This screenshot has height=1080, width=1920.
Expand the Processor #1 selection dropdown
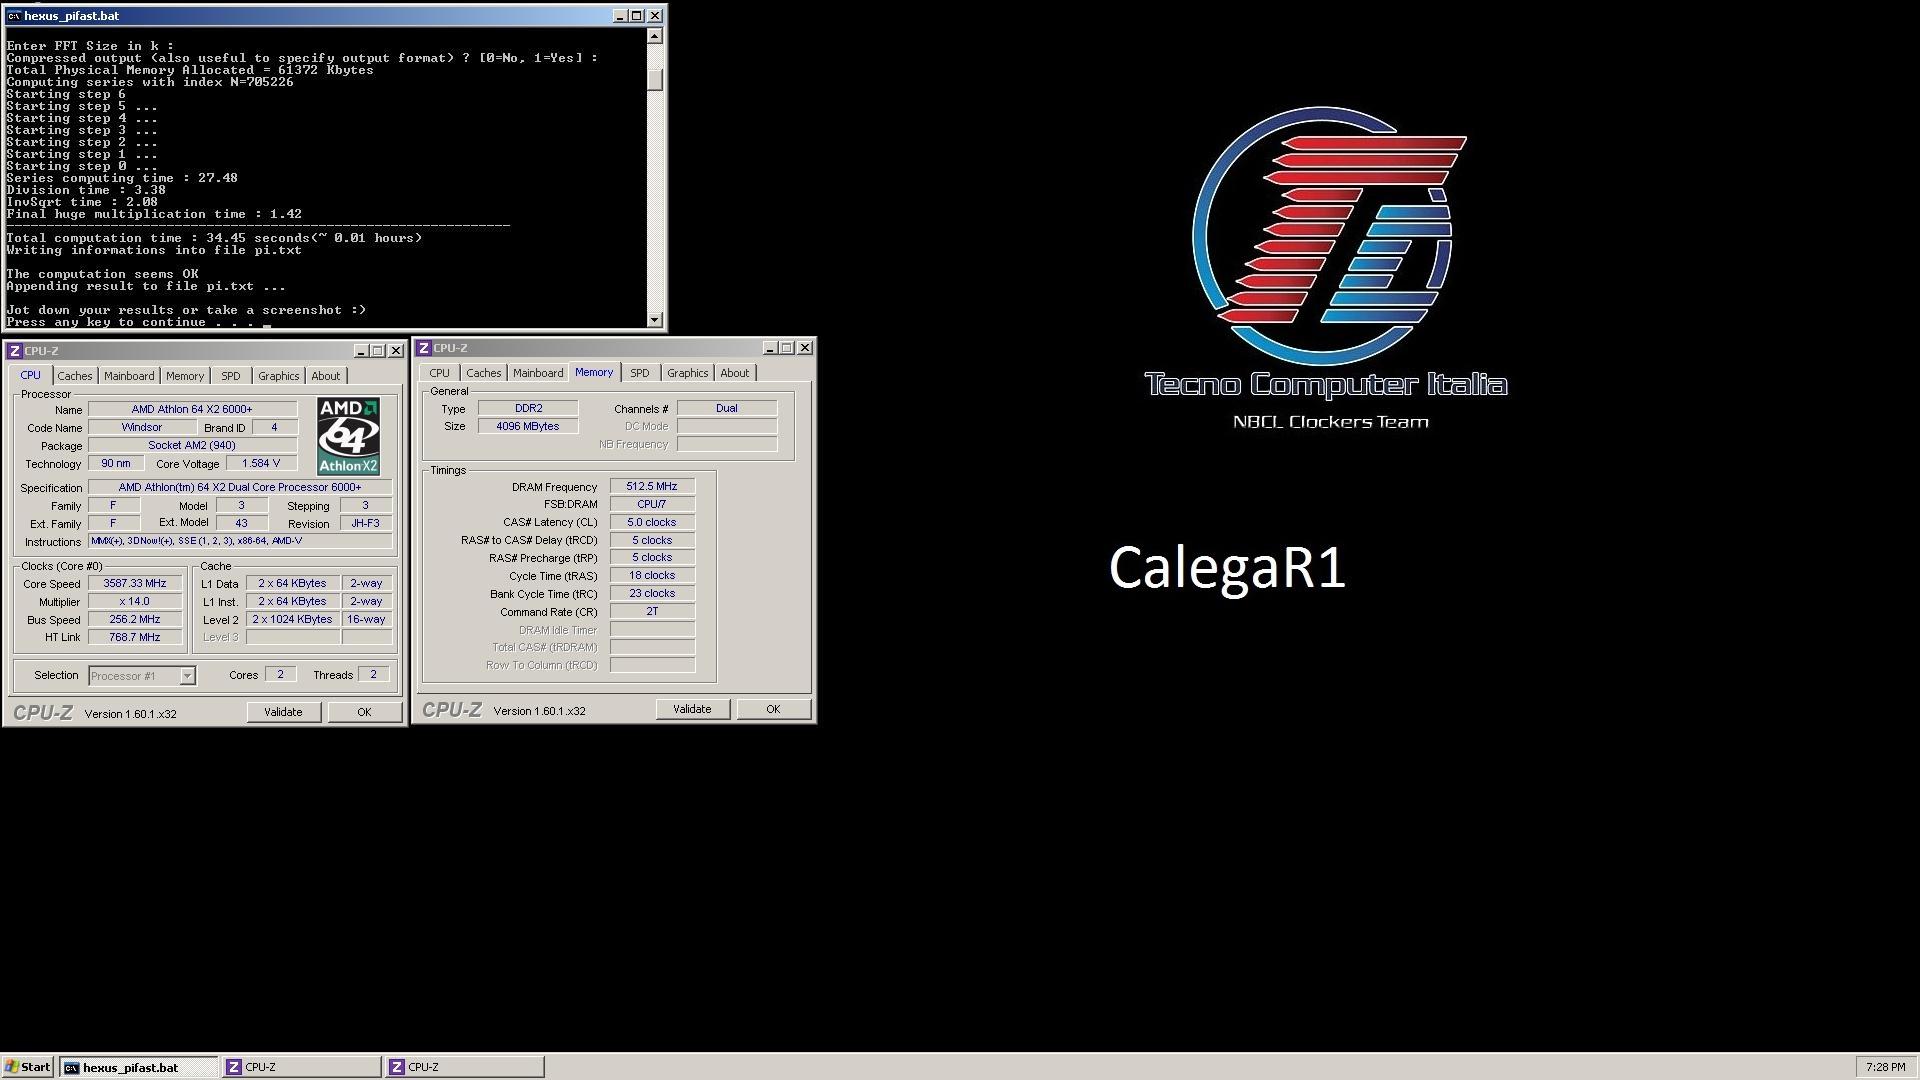pyautogui.click(x=187, y=676)
